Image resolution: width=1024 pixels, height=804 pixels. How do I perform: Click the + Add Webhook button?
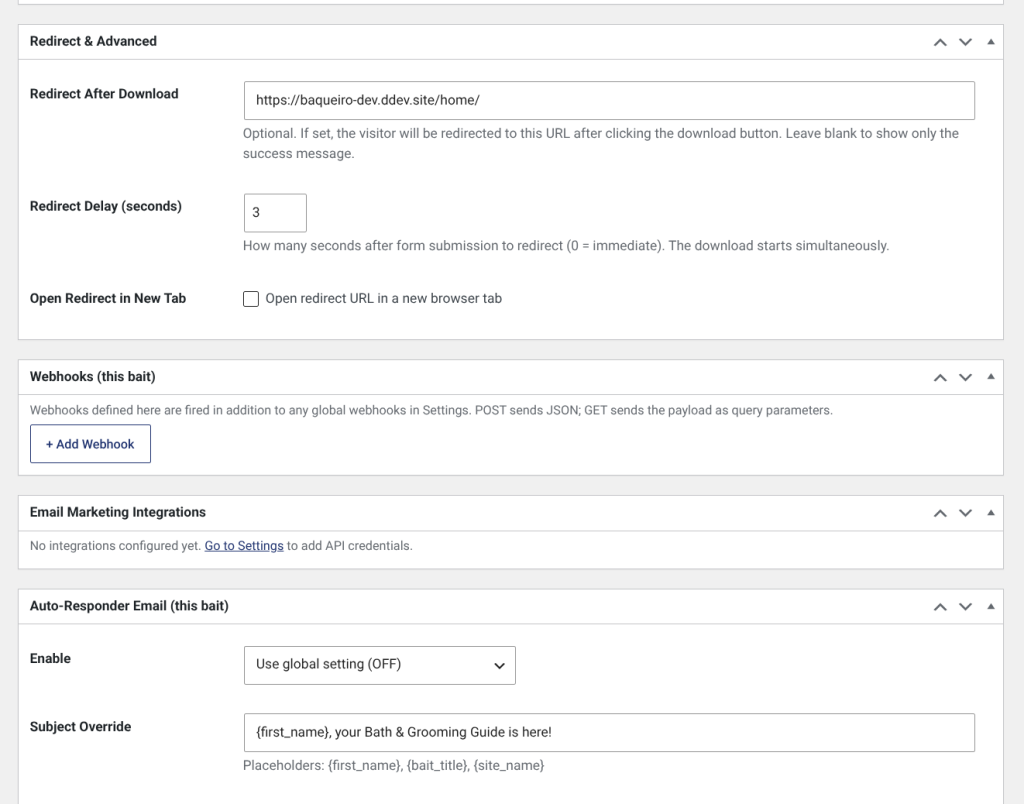coord(90,444)
